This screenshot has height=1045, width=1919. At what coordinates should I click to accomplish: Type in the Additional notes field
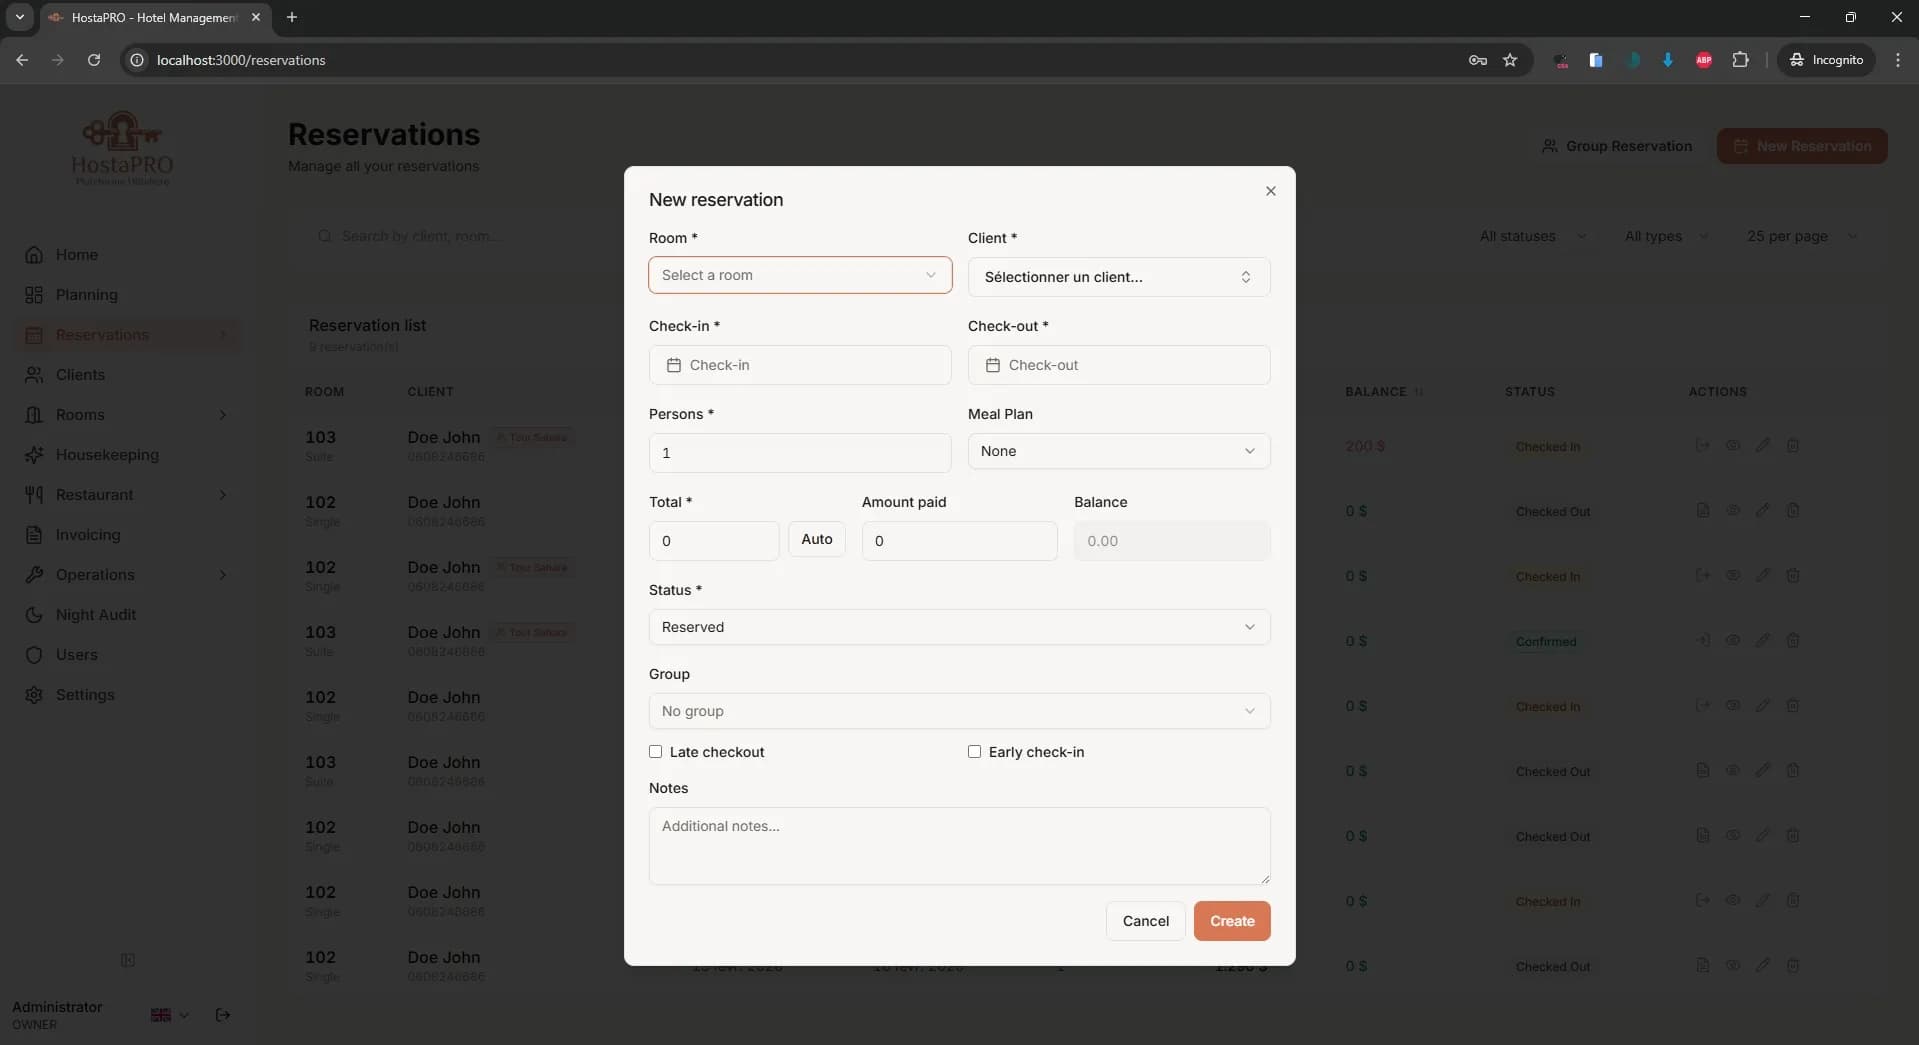957,845
